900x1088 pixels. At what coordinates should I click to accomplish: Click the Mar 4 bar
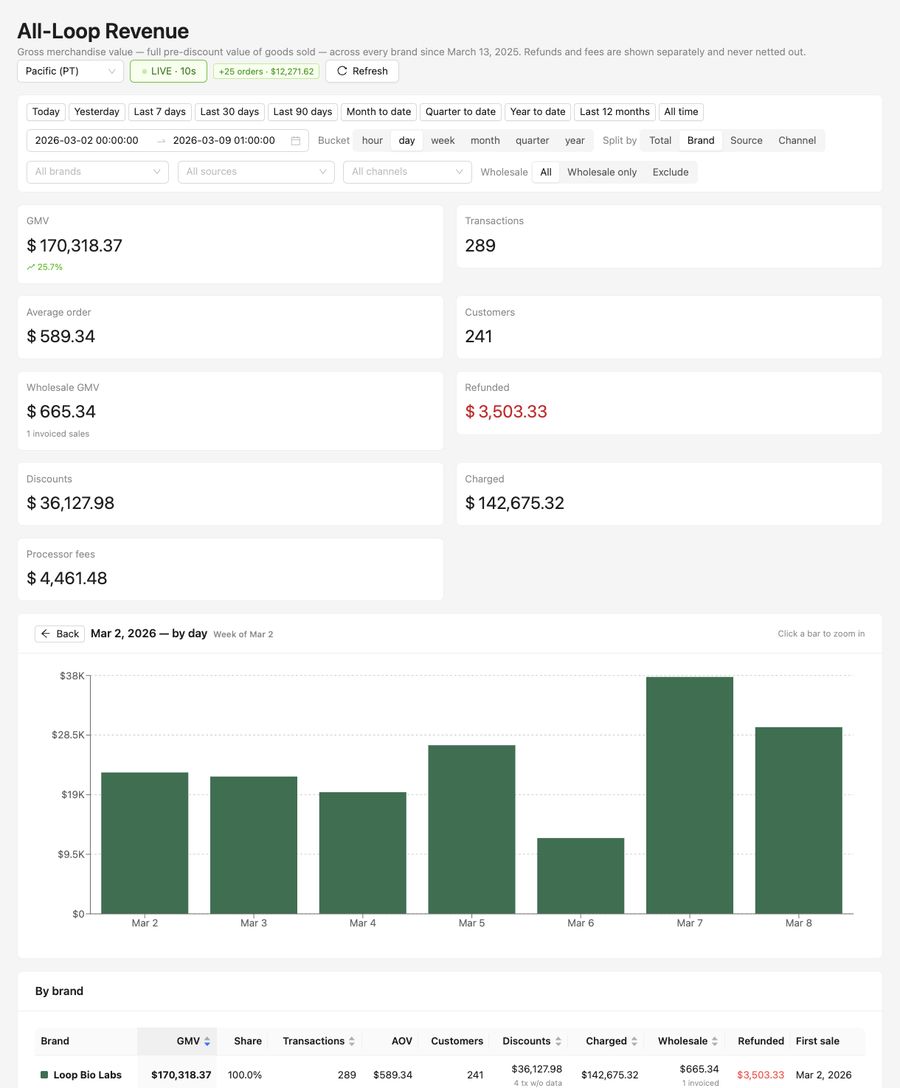pyautogui.click(x=363, y=853)
